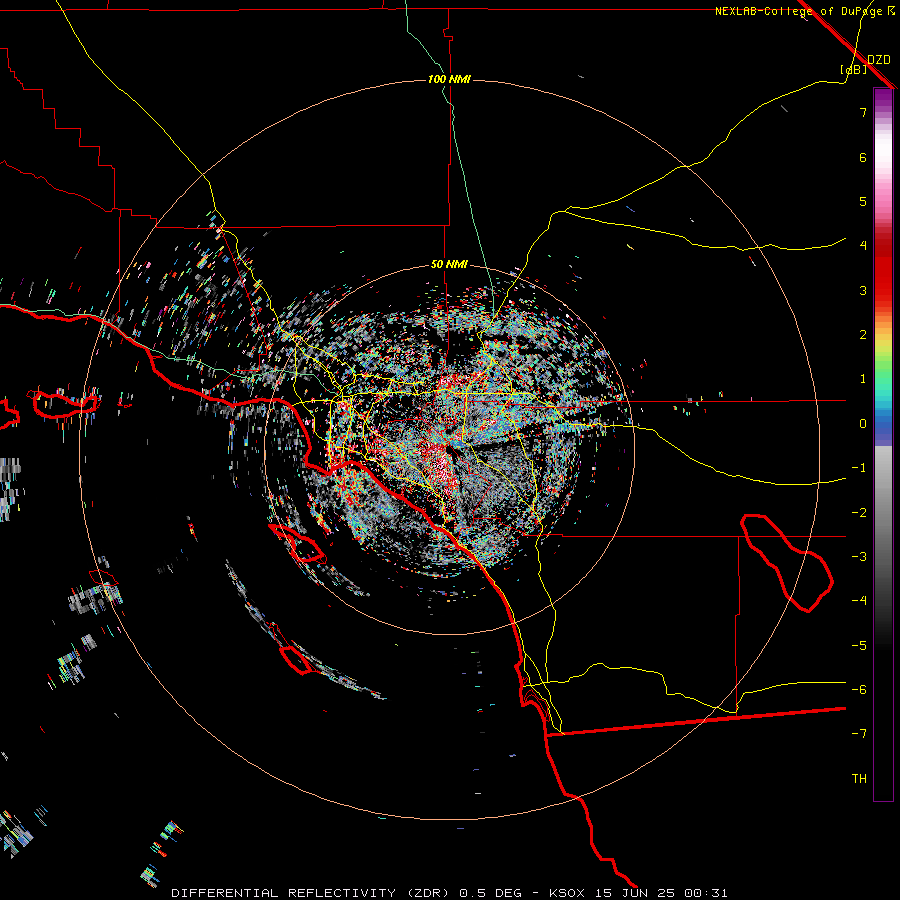Click the scale value "5"
The width and height of the screenshot is (900, 900).
[x=863, y=201]
